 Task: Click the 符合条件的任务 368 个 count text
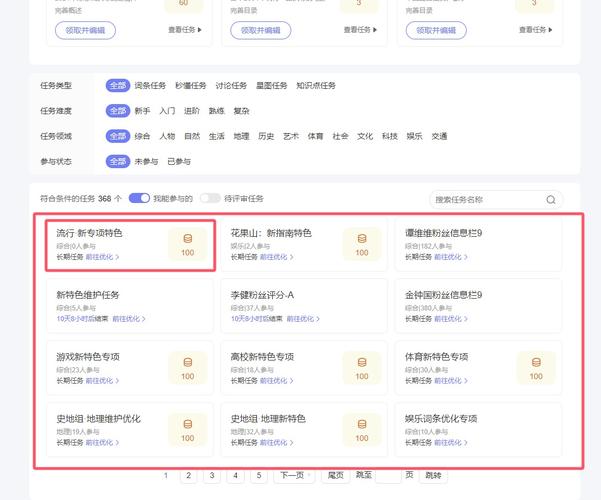click(81, 199)
